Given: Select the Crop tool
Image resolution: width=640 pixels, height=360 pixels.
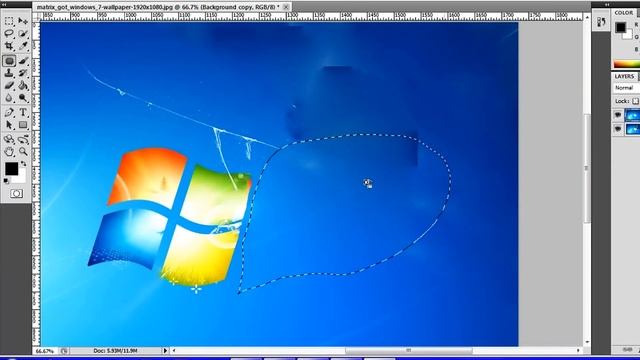Looking at the screenshot, I should click(x=9, y=46).
